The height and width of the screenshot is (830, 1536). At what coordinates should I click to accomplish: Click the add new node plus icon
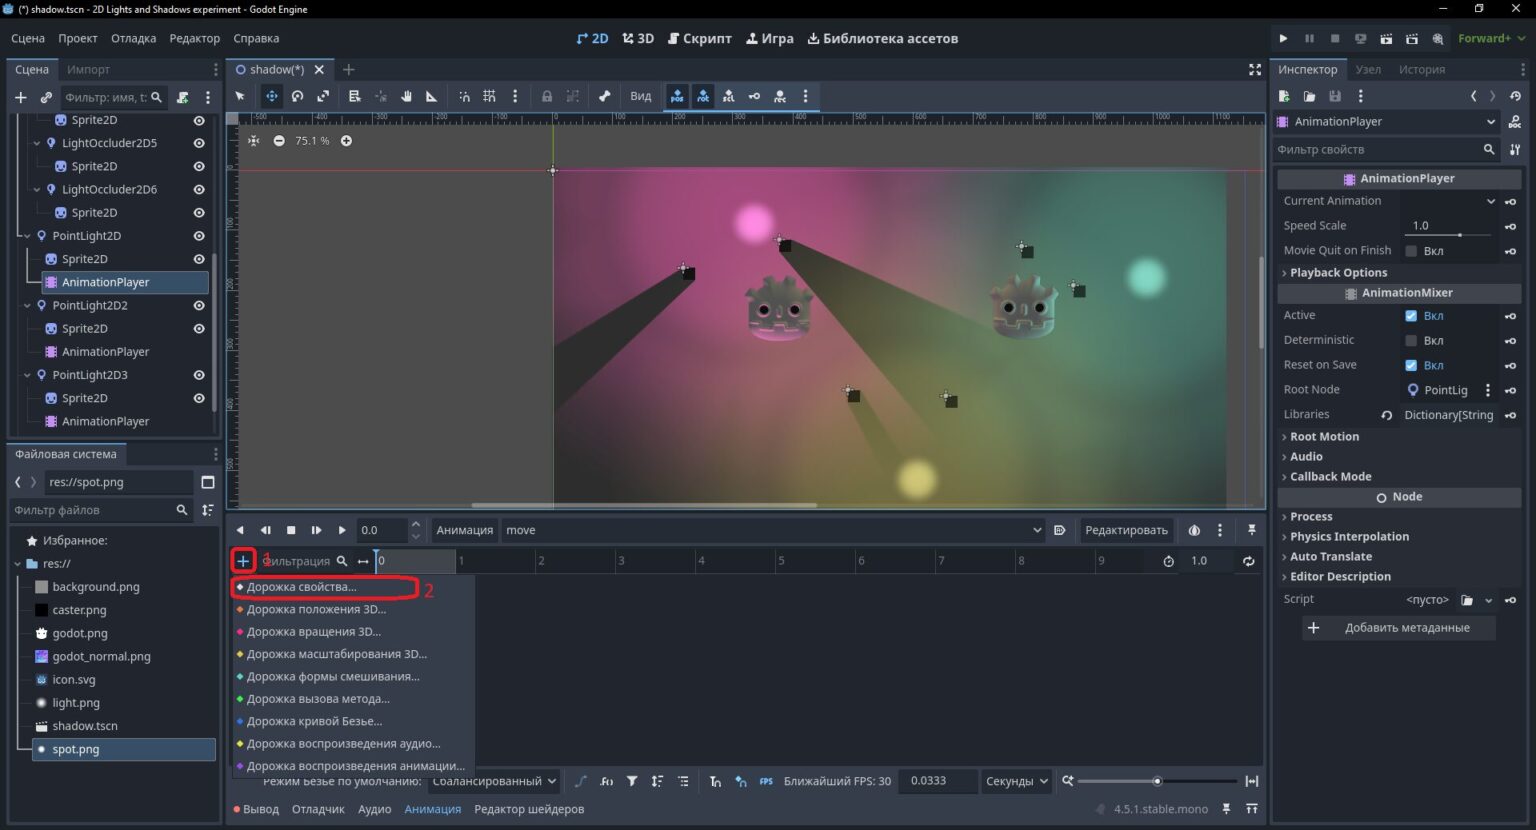pos(20,97)
